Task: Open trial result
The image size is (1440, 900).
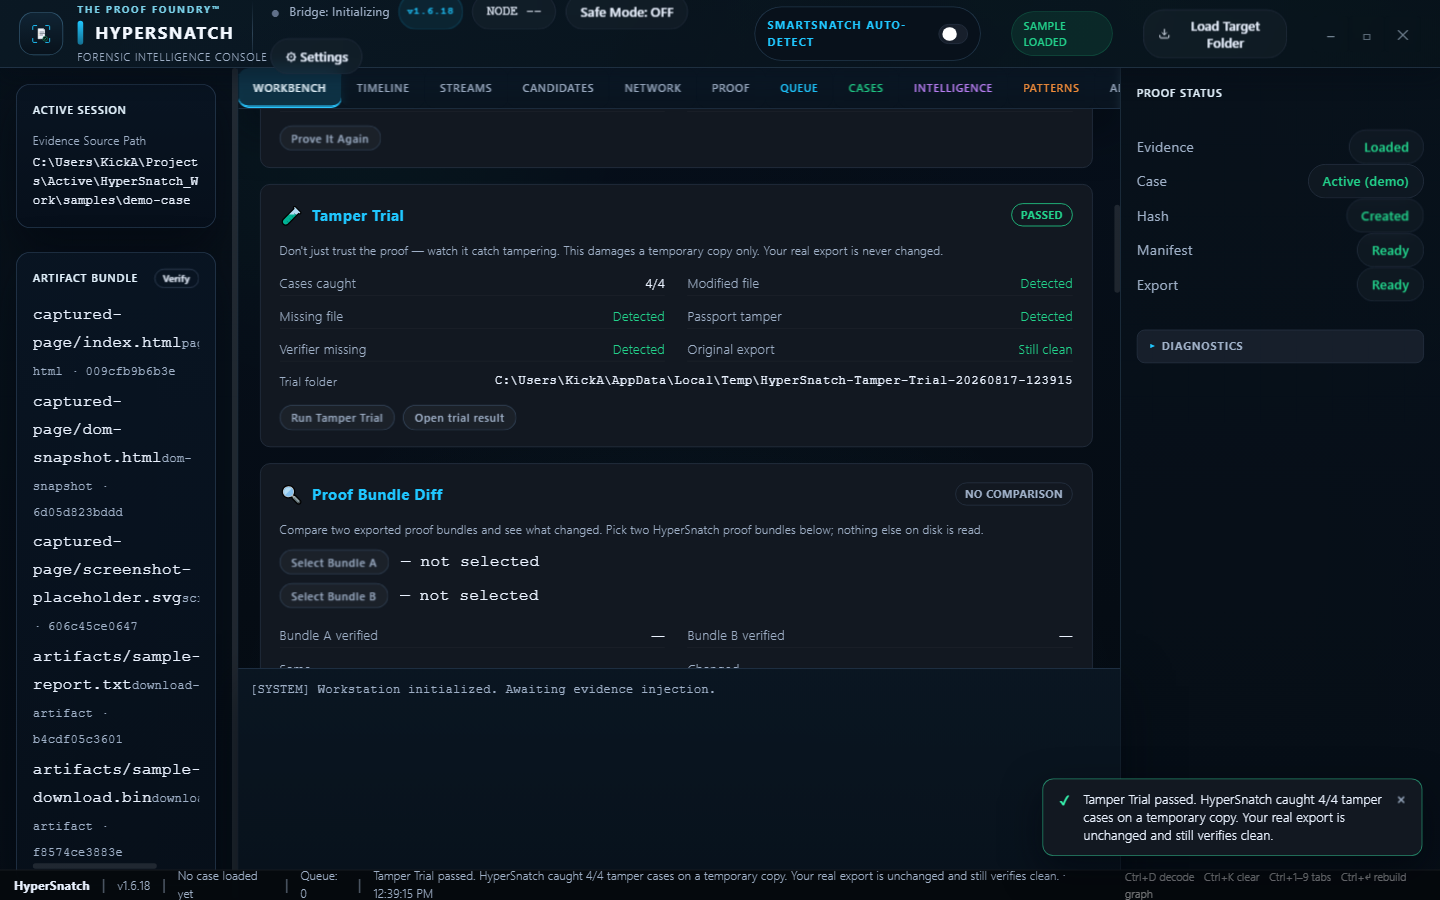Action: pyautogui.click(x=459, y=418)
